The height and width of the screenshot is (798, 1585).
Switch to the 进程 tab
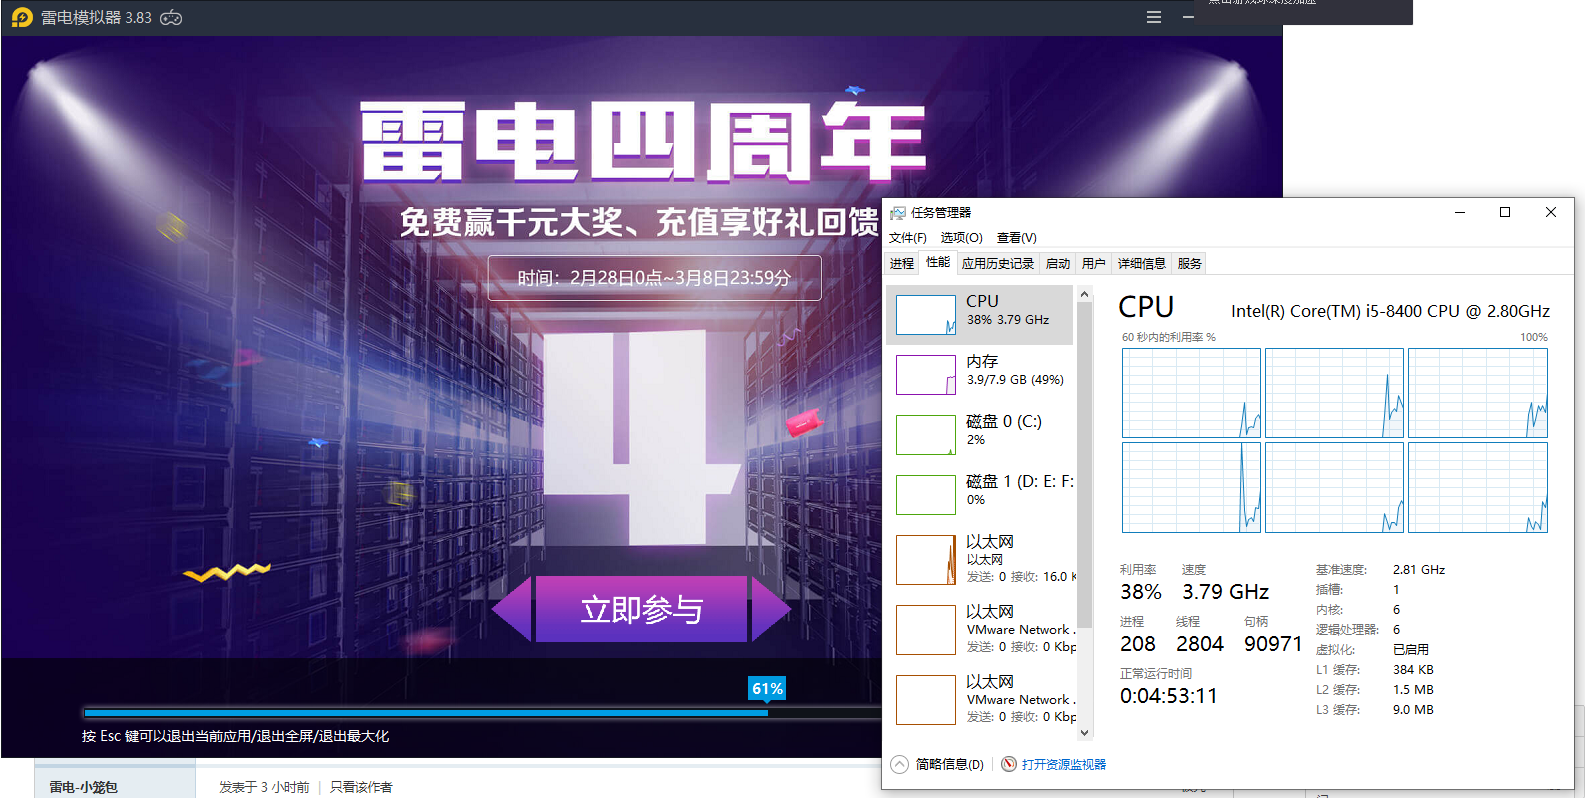(902, 264)
